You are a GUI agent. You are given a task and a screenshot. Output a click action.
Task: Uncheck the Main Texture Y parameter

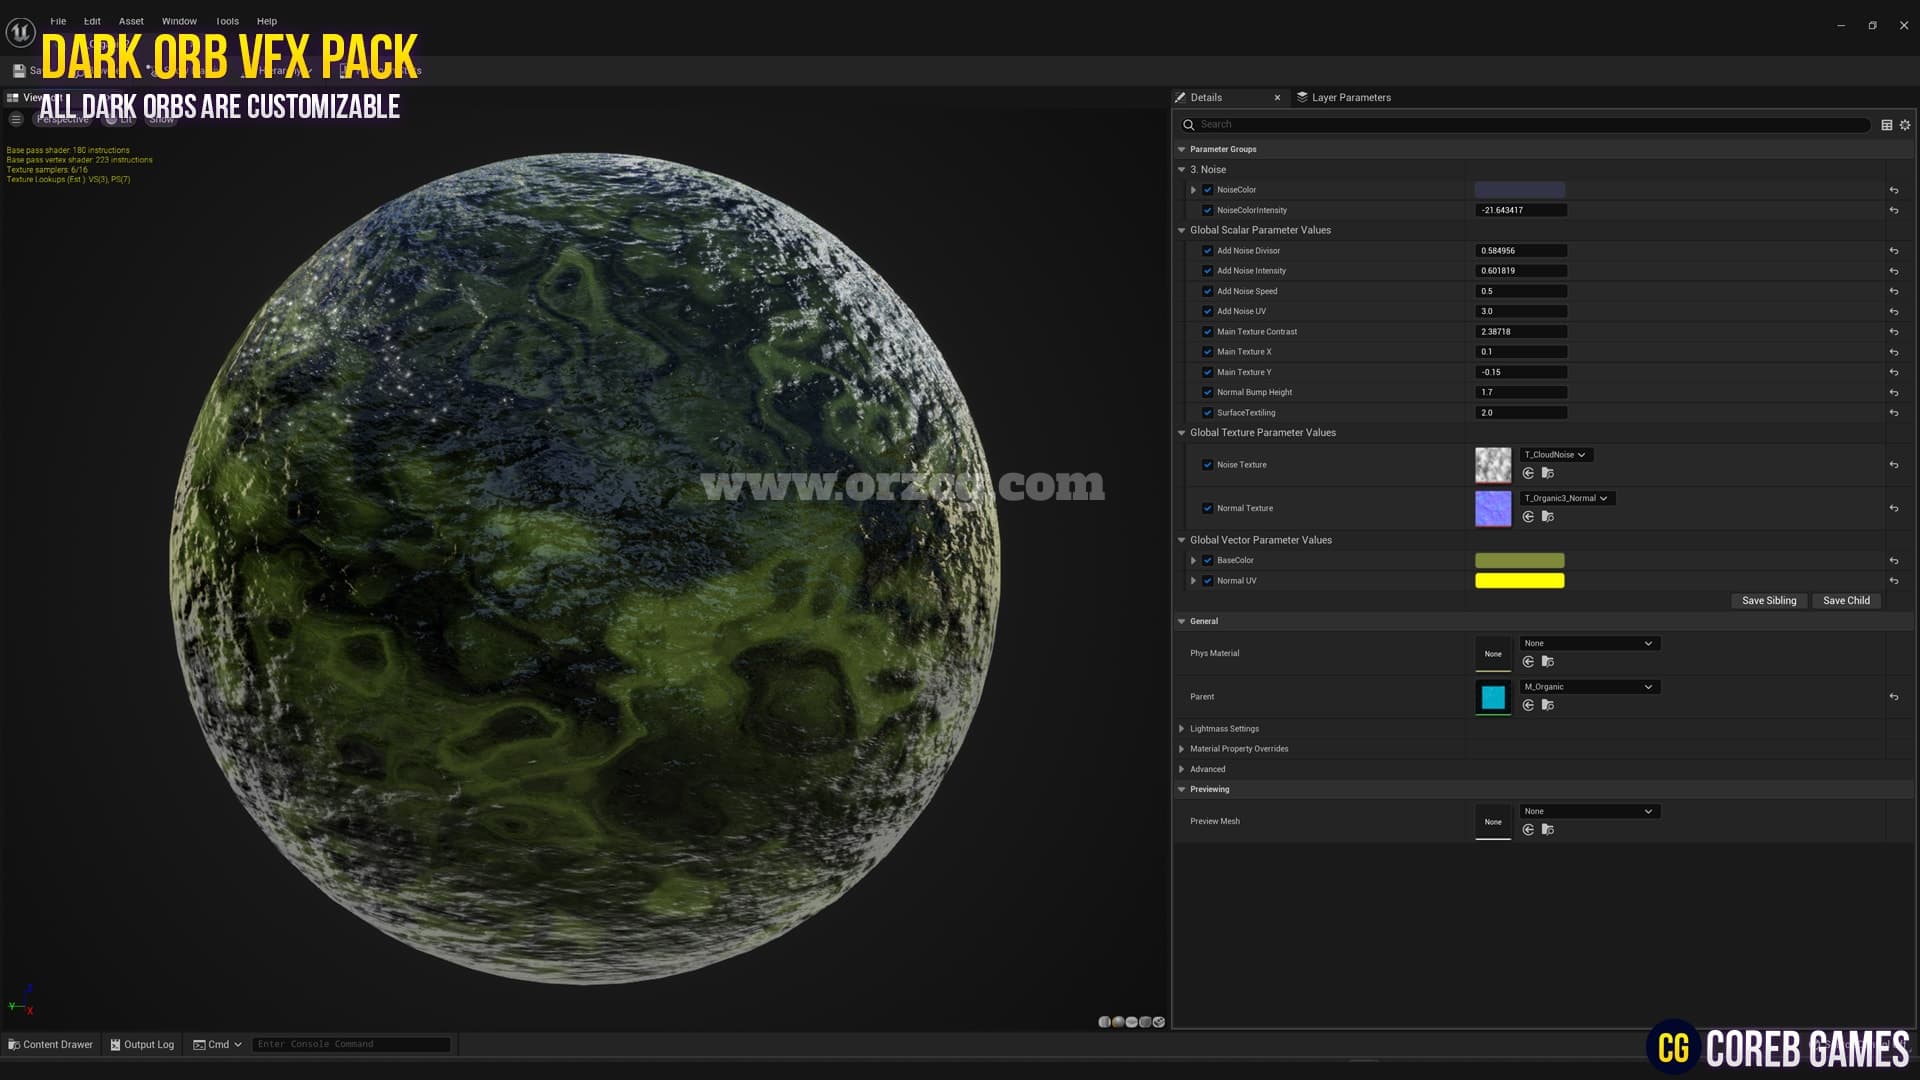pos(1207,372)
